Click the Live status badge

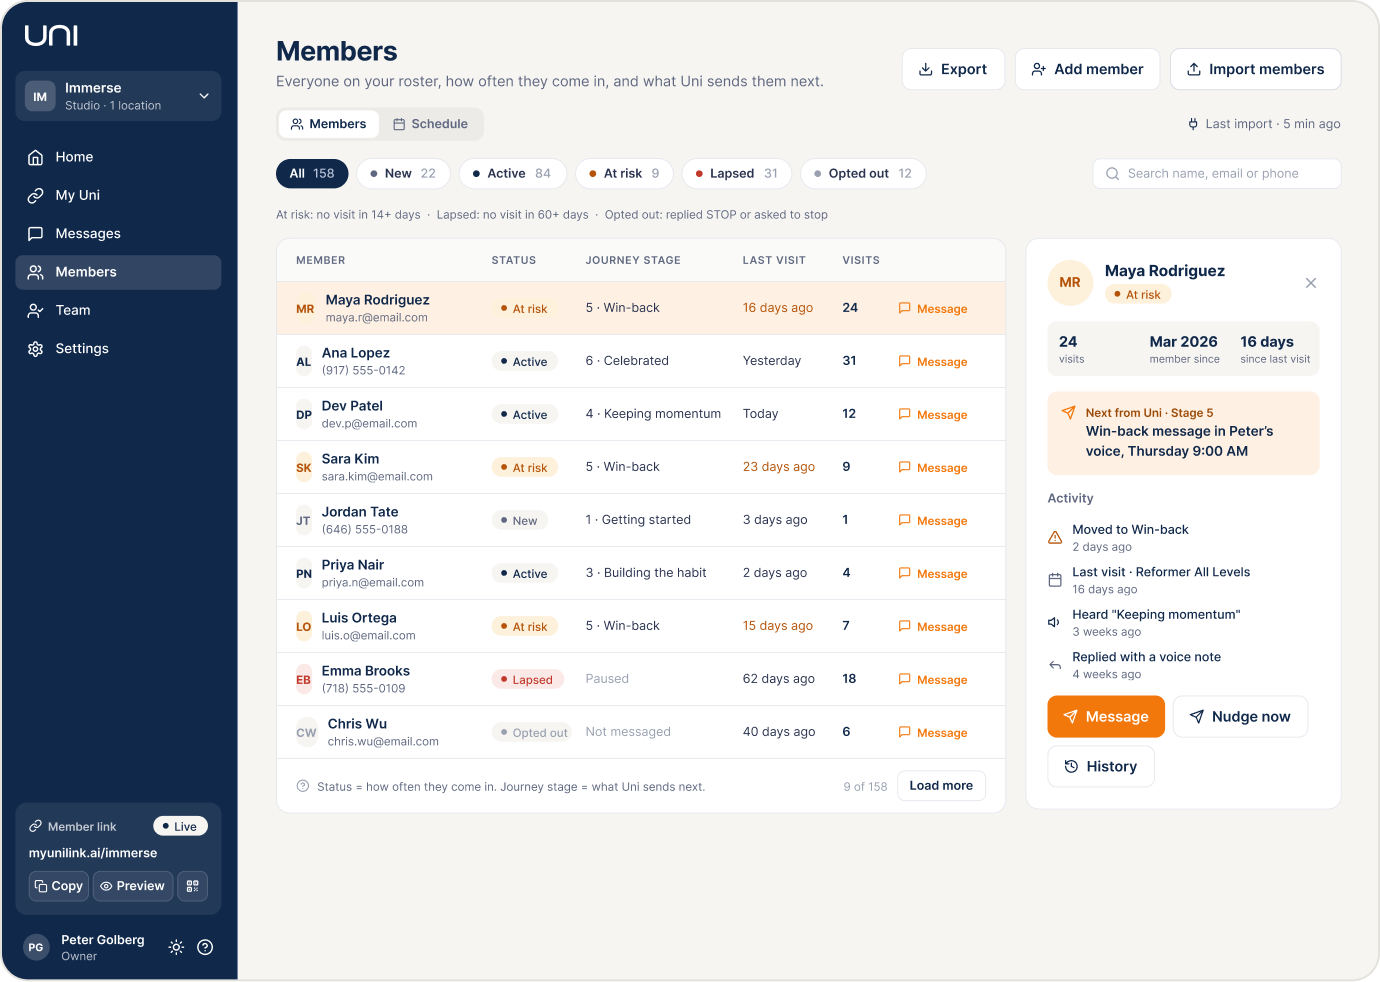click(180, 826)
